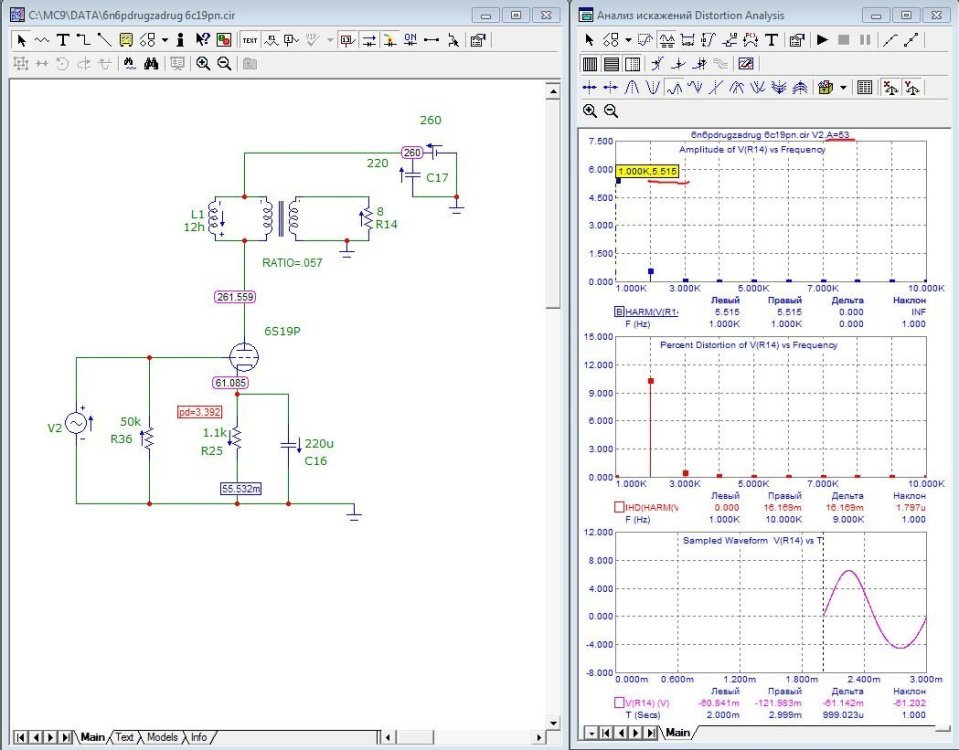Select the Peak cursor function icon
Screen dimensions: 959x750
(632, 87)
